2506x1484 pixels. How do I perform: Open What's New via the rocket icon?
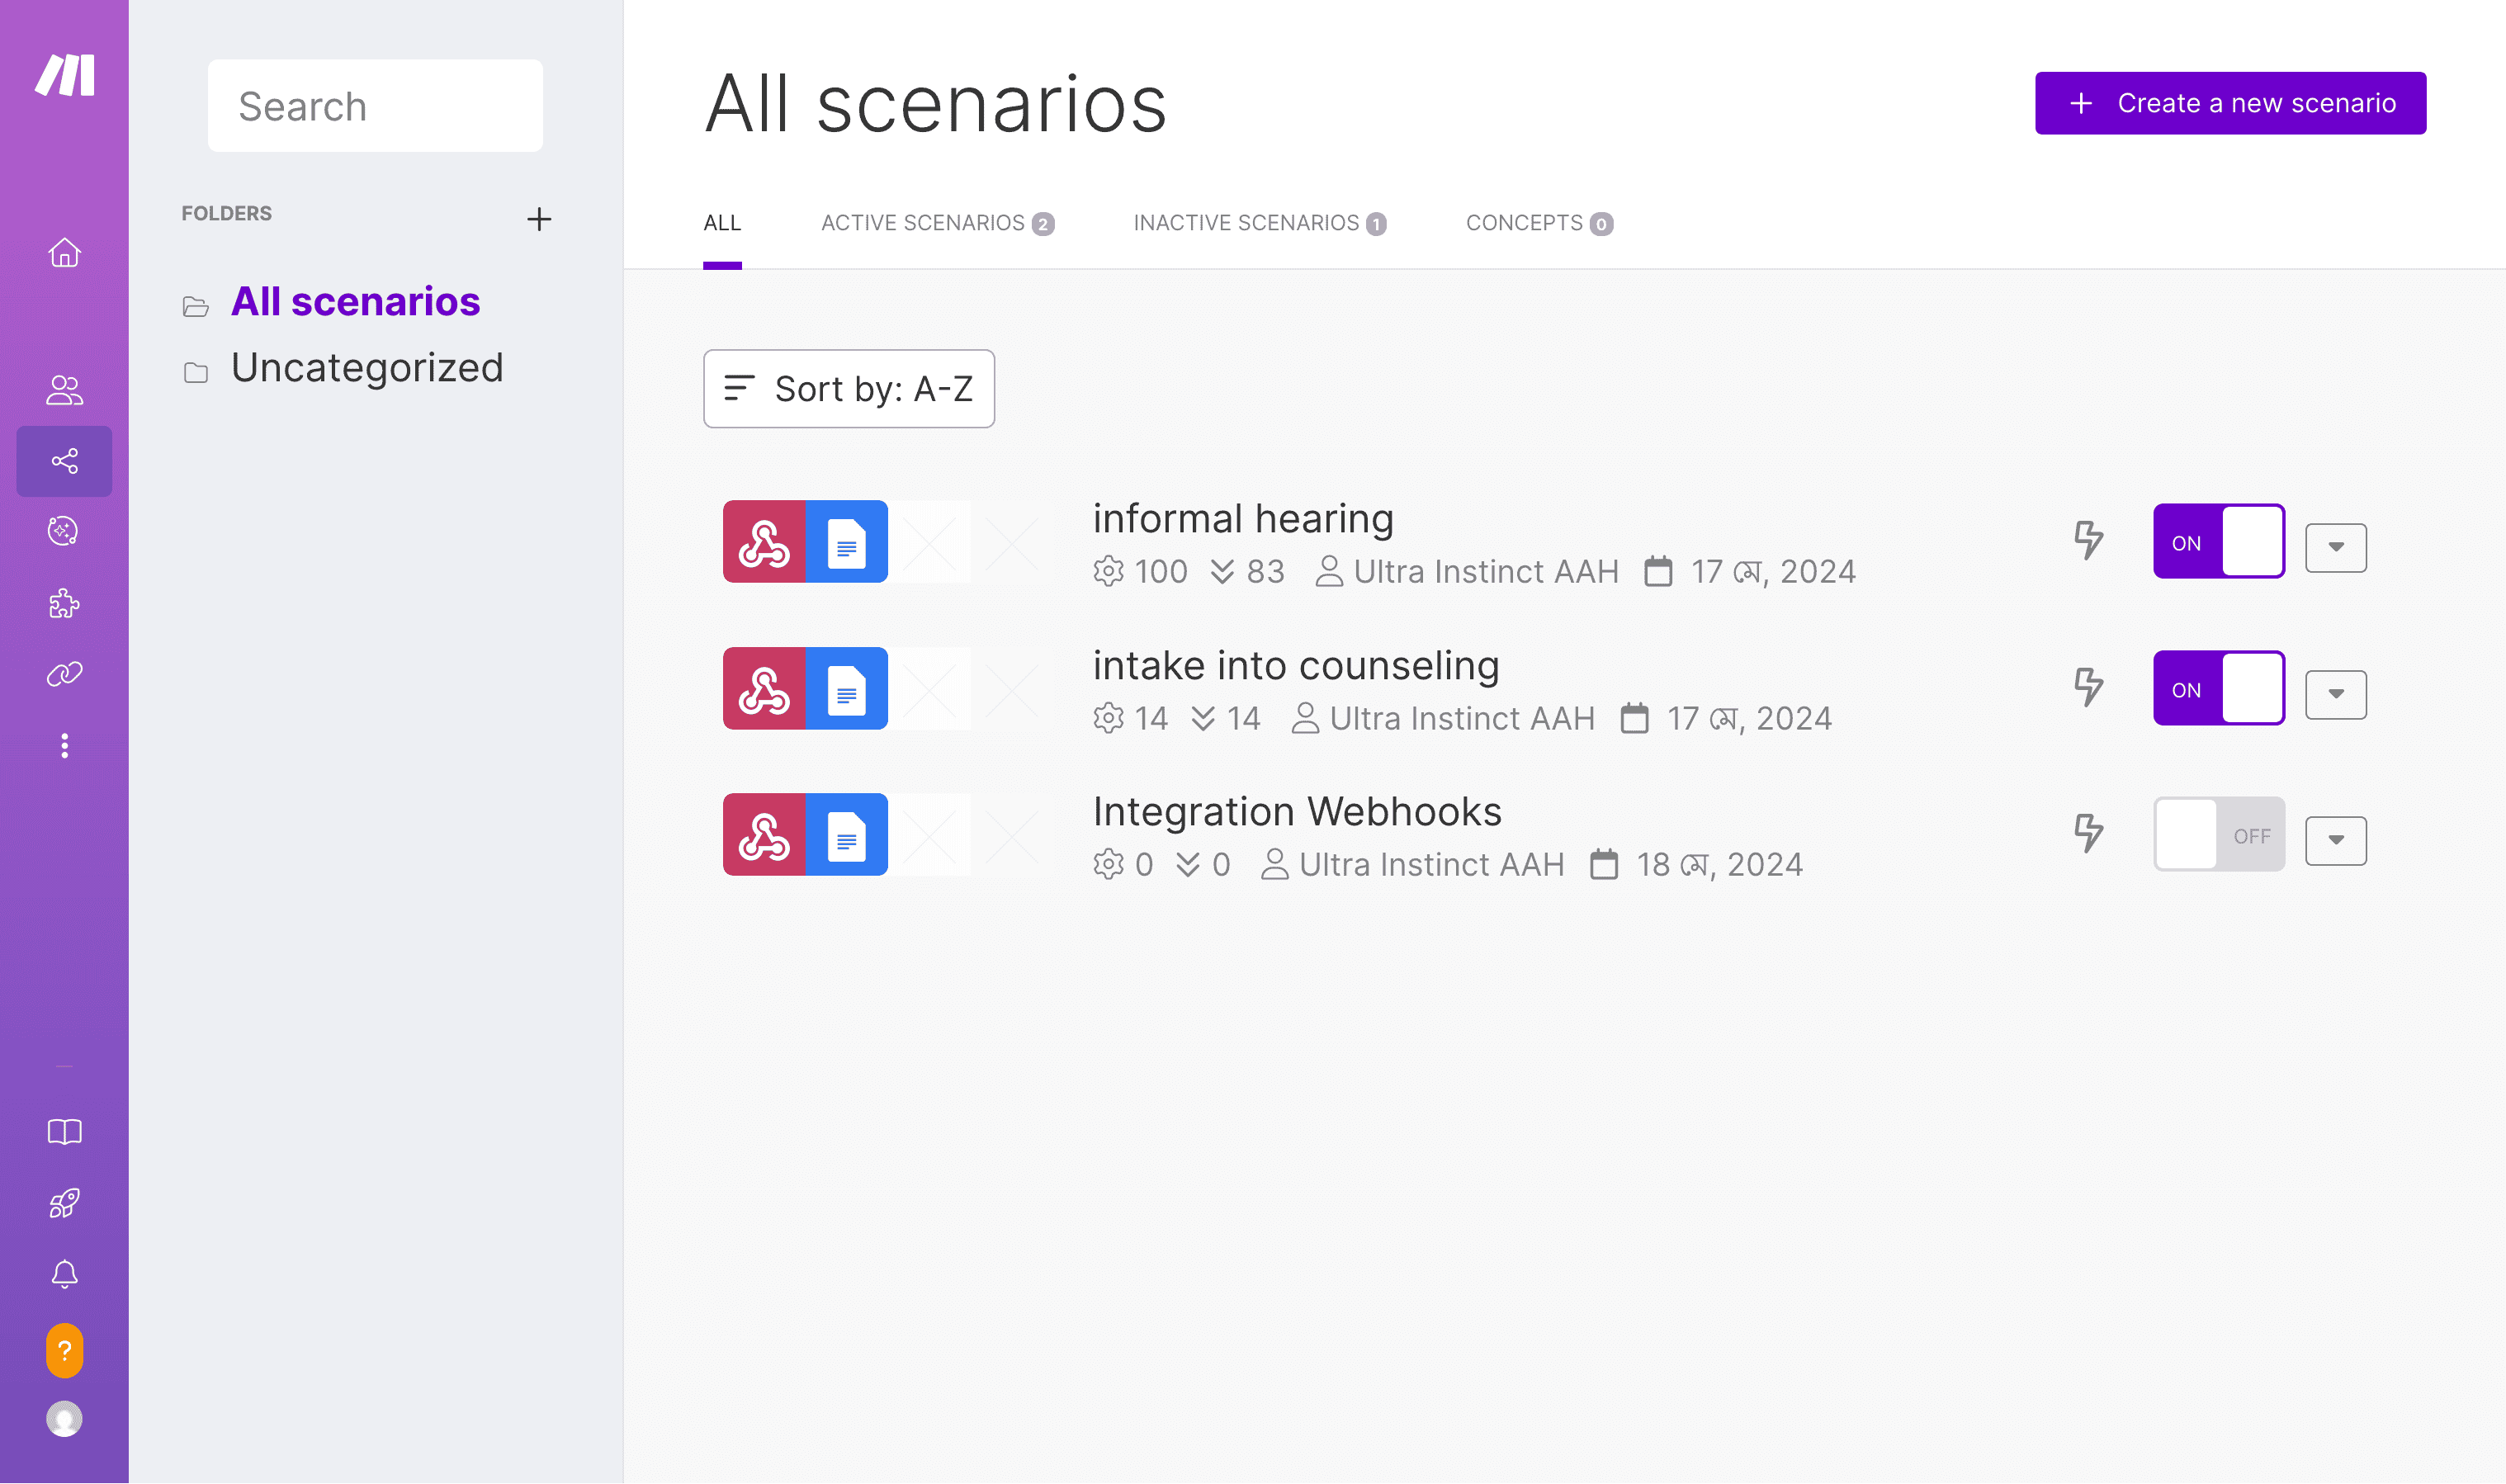[x=63, y=1203]
